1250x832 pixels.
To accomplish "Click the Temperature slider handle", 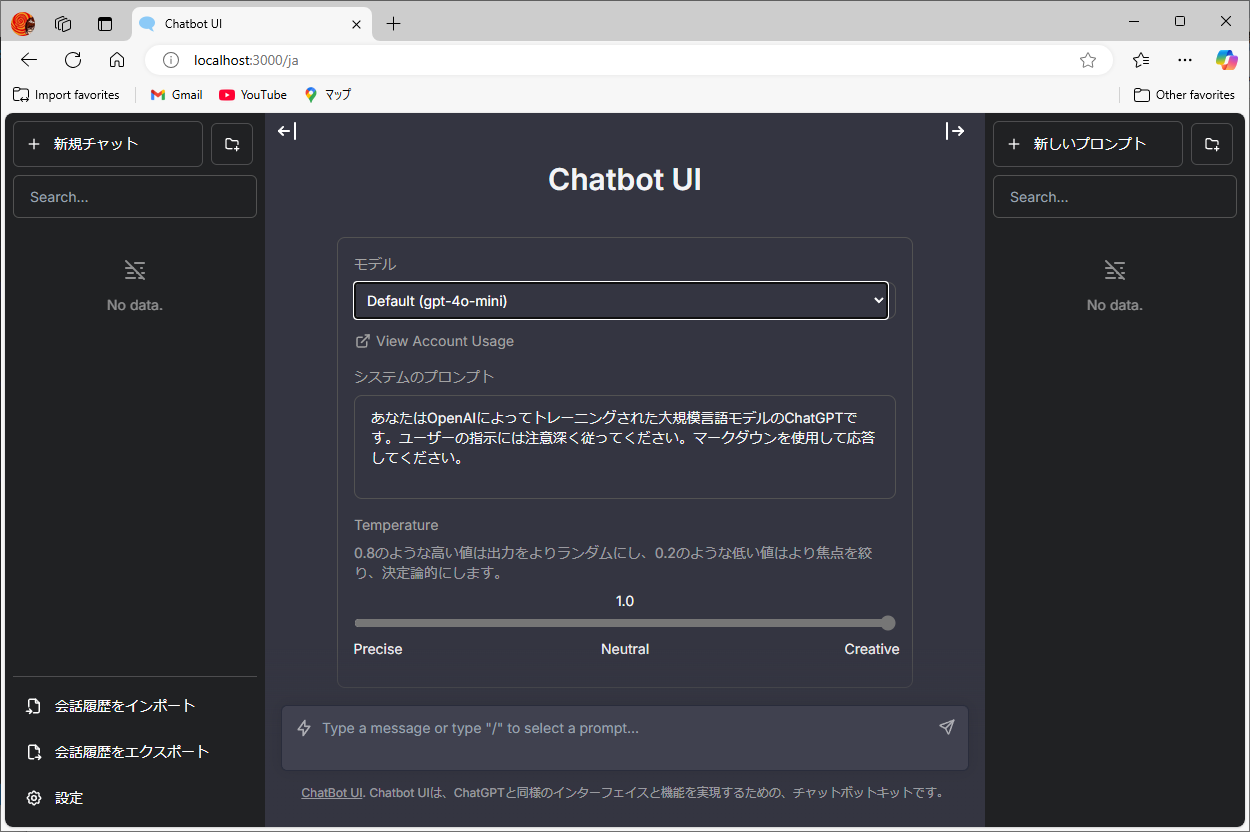I will tap(888, 623).
